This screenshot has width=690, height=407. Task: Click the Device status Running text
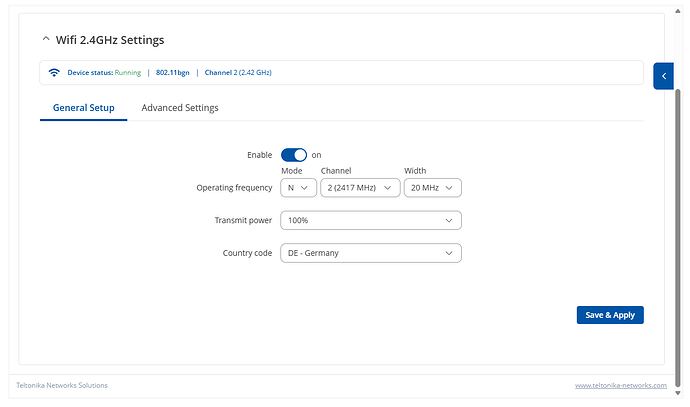(x=104, y=73)
